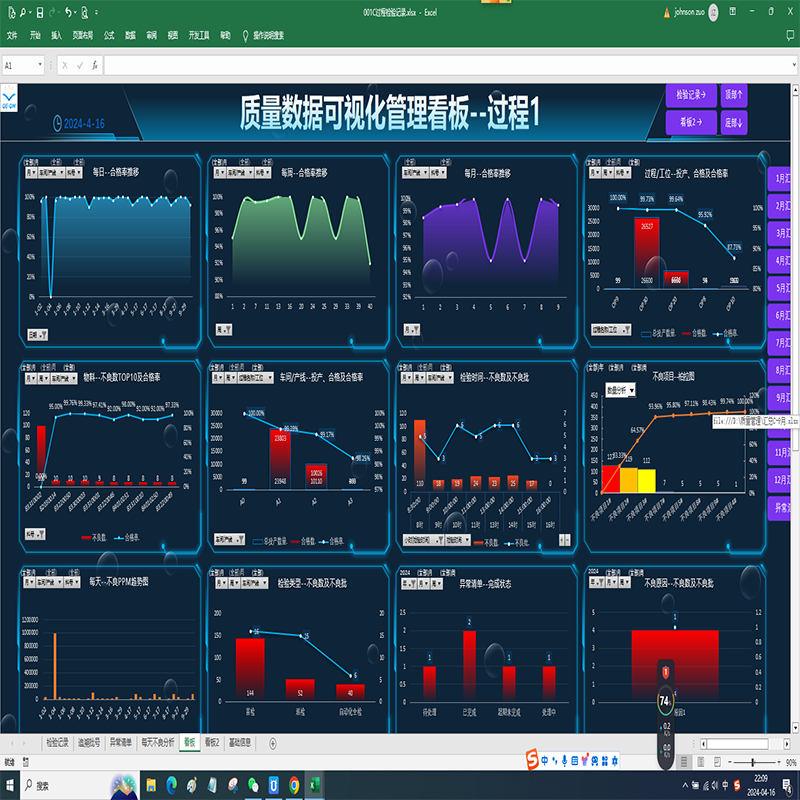Click the new-document icon at title bar left
Screen dimensions: 800x800
[11, 12]
